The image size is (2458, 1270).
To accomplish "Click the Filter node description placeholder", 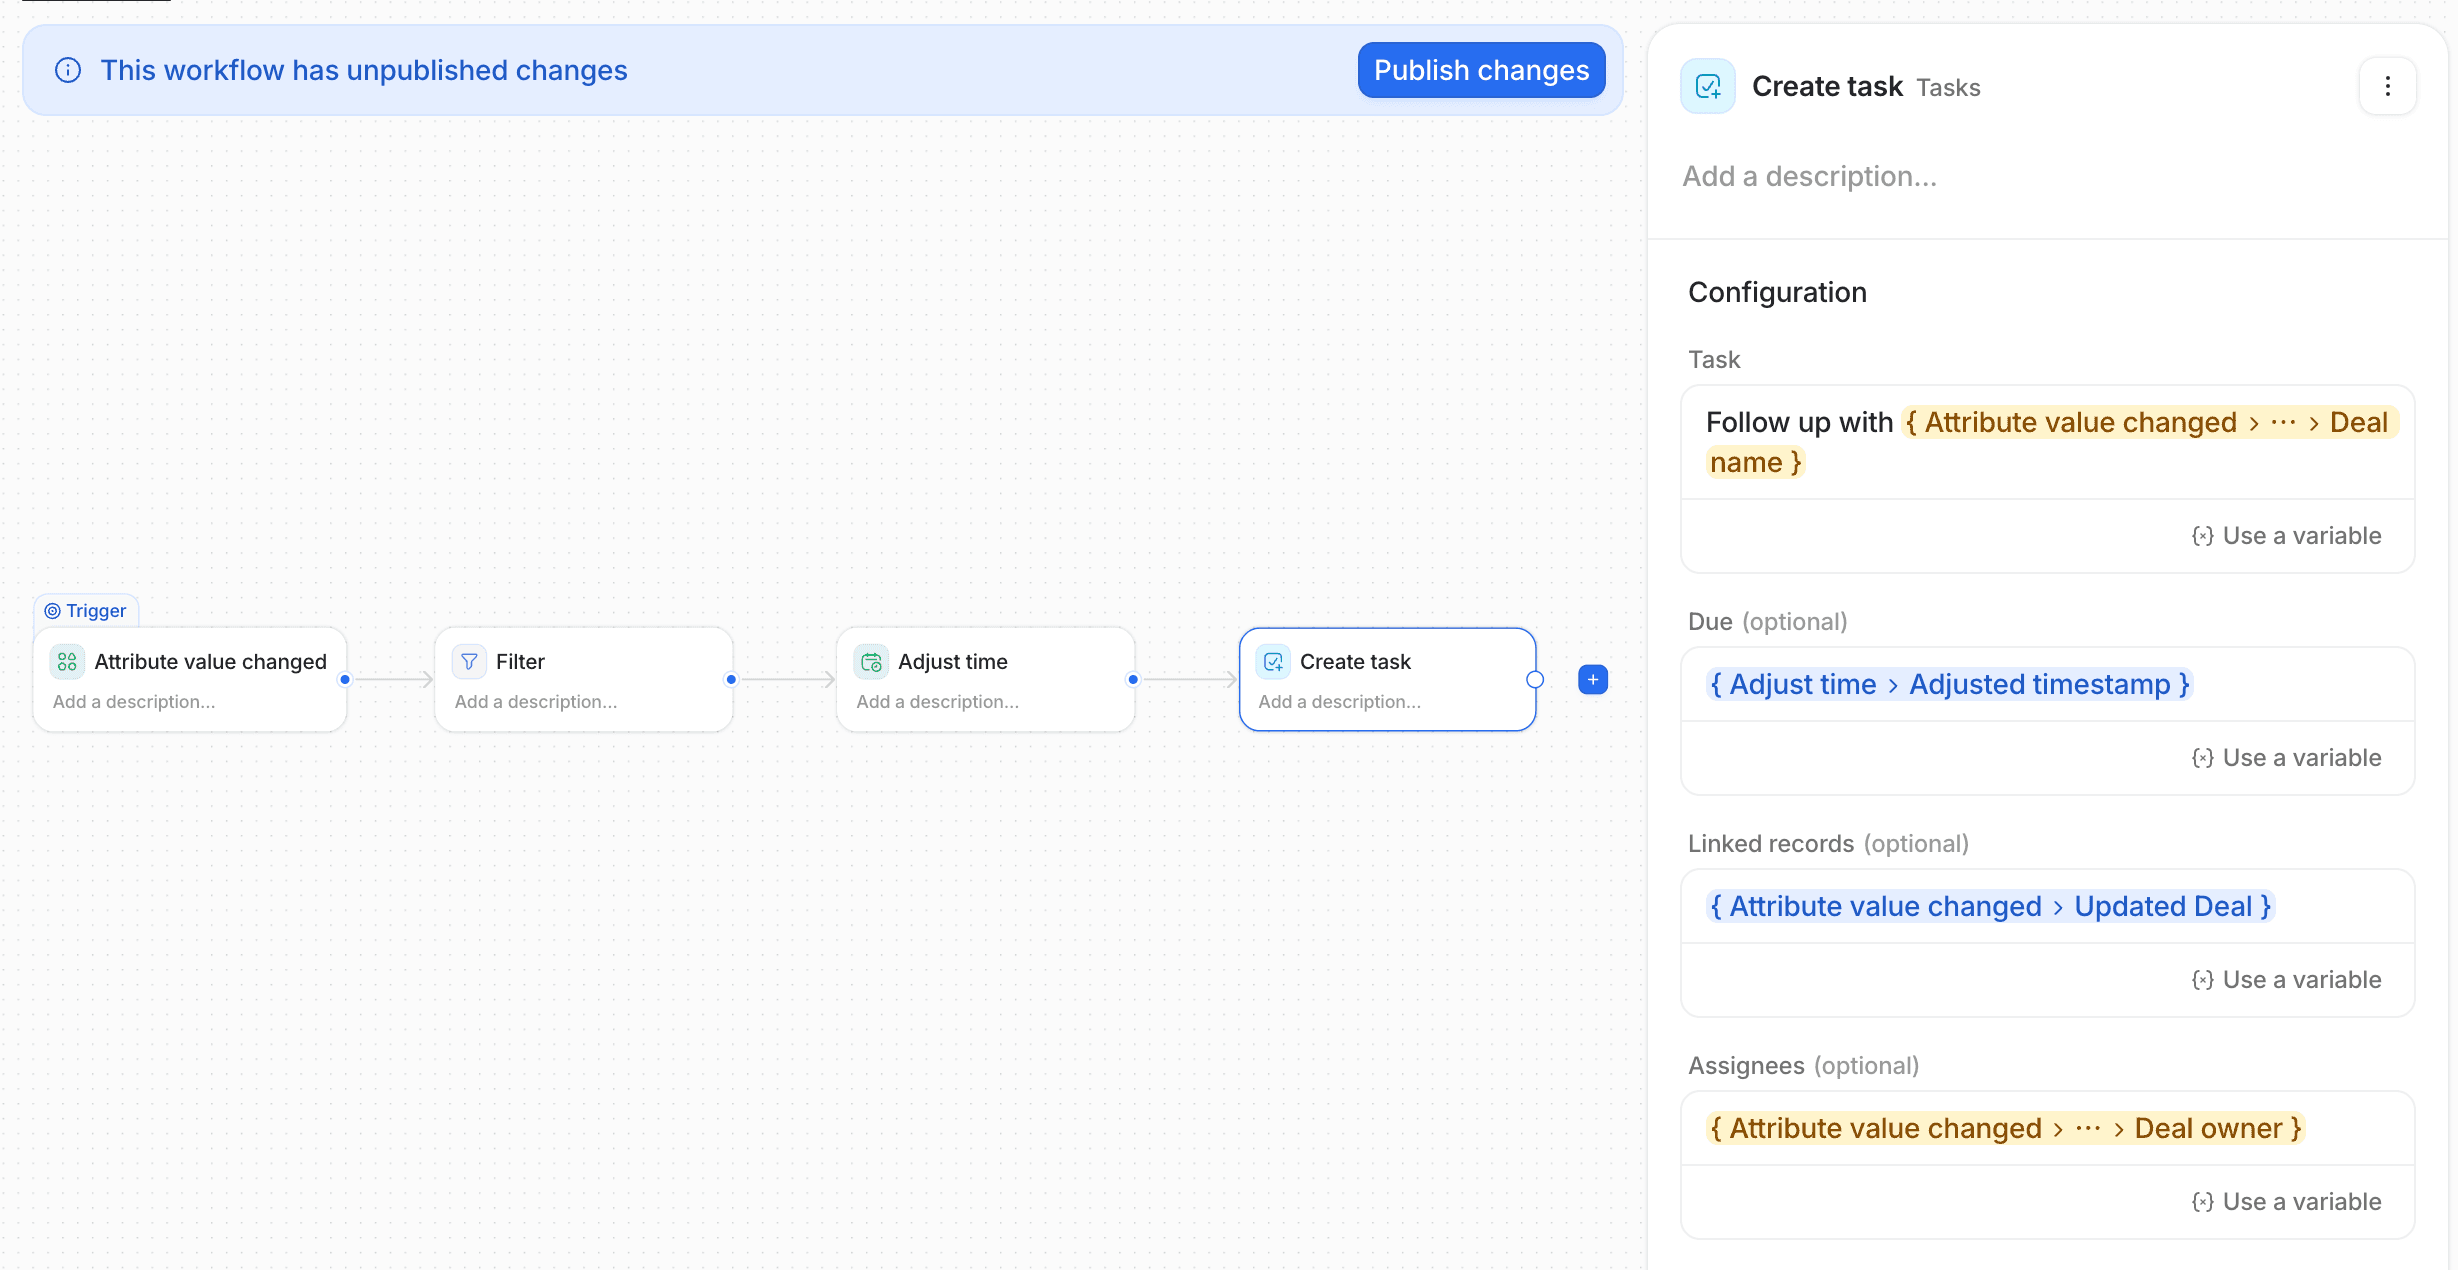I will click(536, 702).
